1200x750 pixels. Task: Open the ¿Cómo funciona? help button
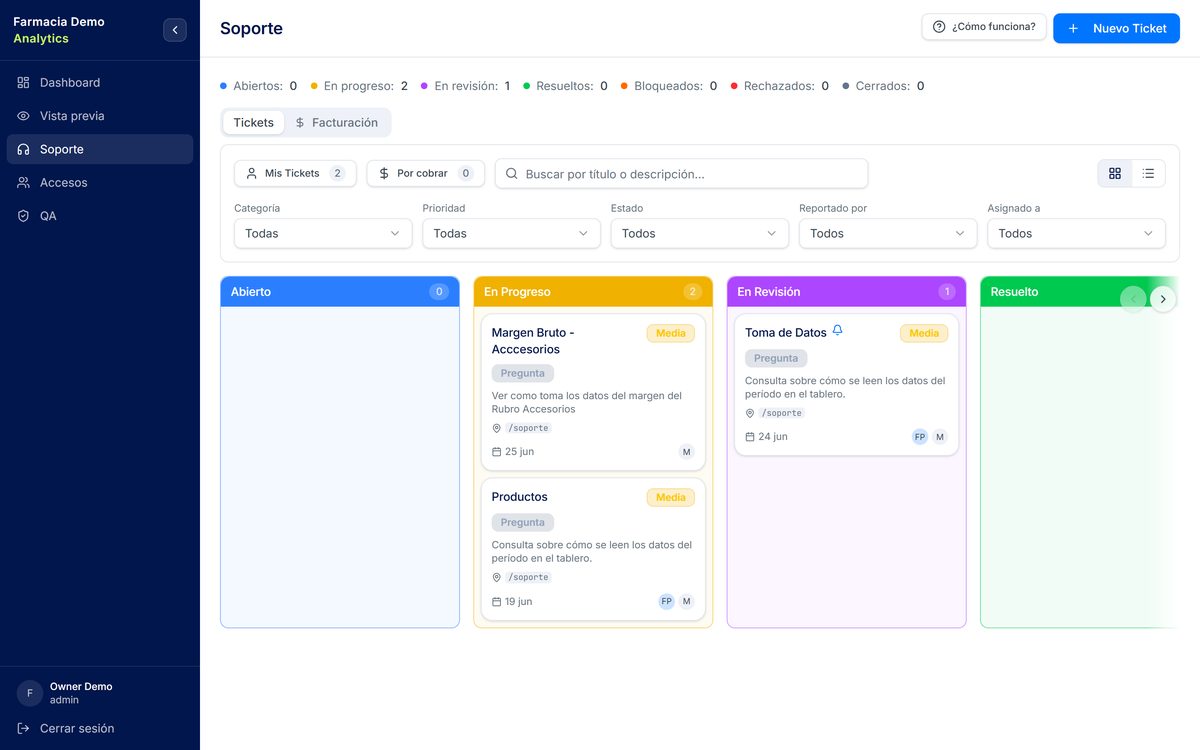tap(984, 27)
